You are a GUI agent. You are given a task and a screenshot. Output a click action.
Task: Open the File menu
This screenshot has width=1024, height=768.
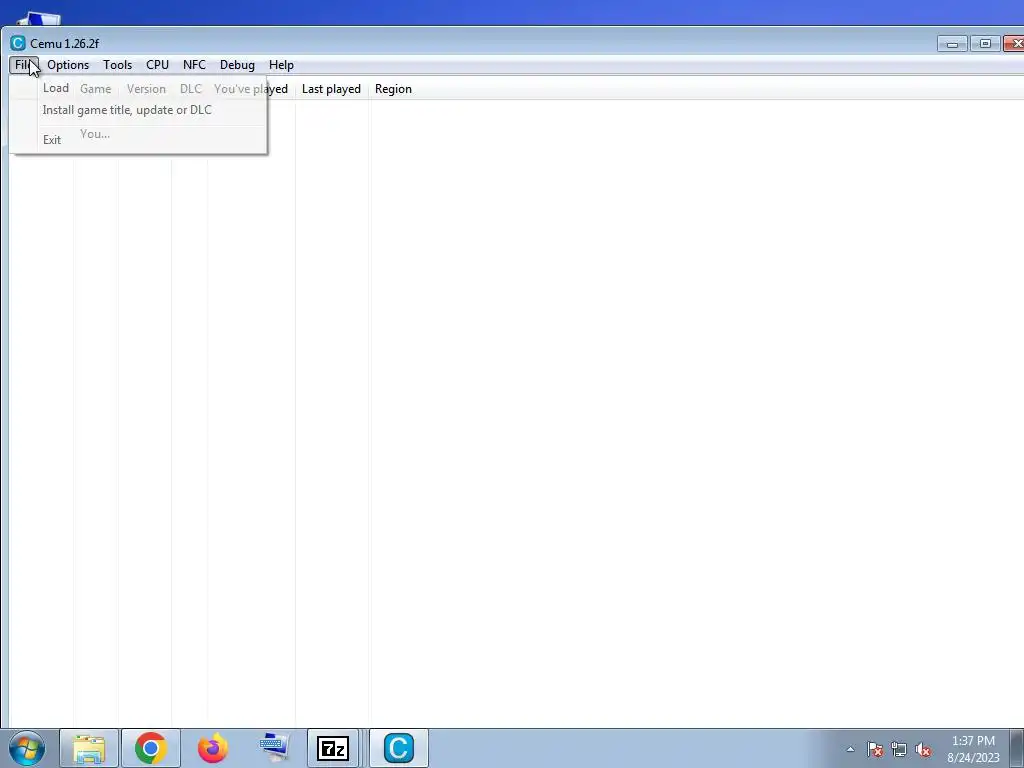coord(24,65)
